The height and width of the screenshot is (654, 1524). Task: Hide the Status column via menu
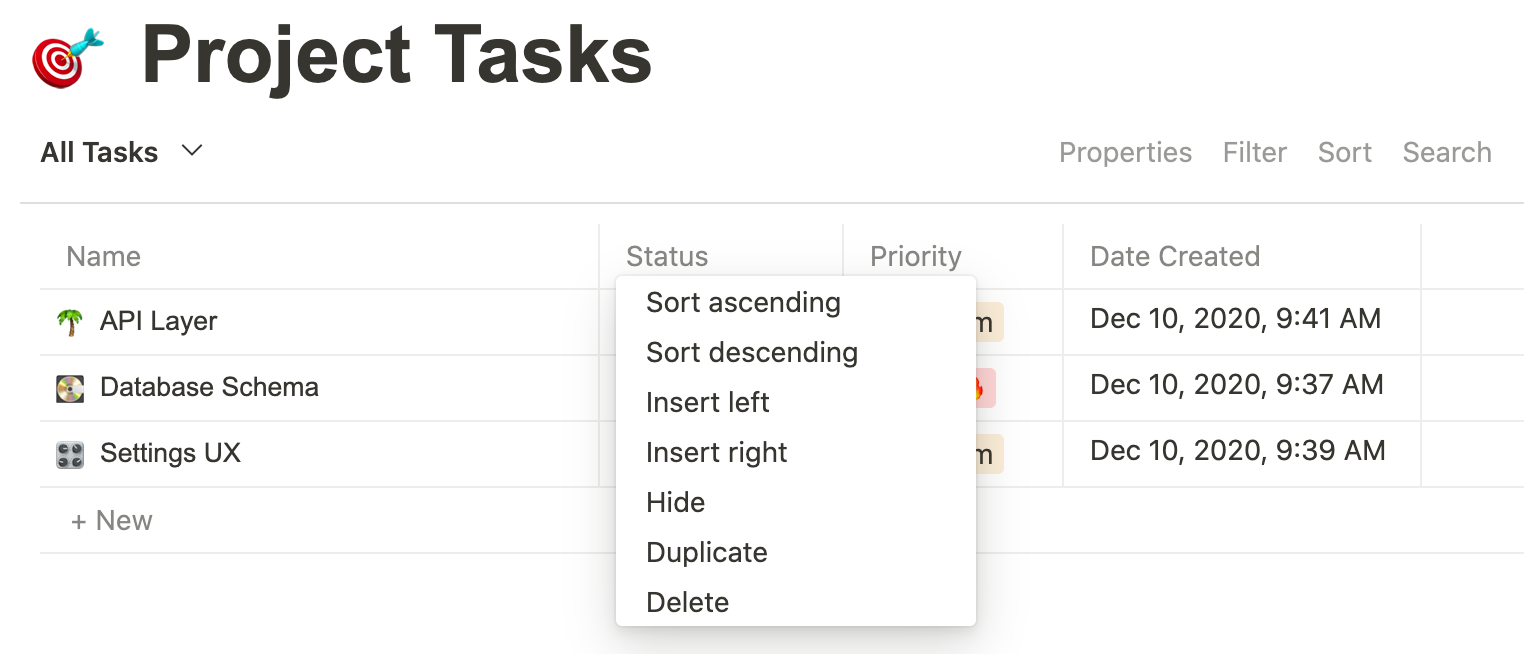675,502
